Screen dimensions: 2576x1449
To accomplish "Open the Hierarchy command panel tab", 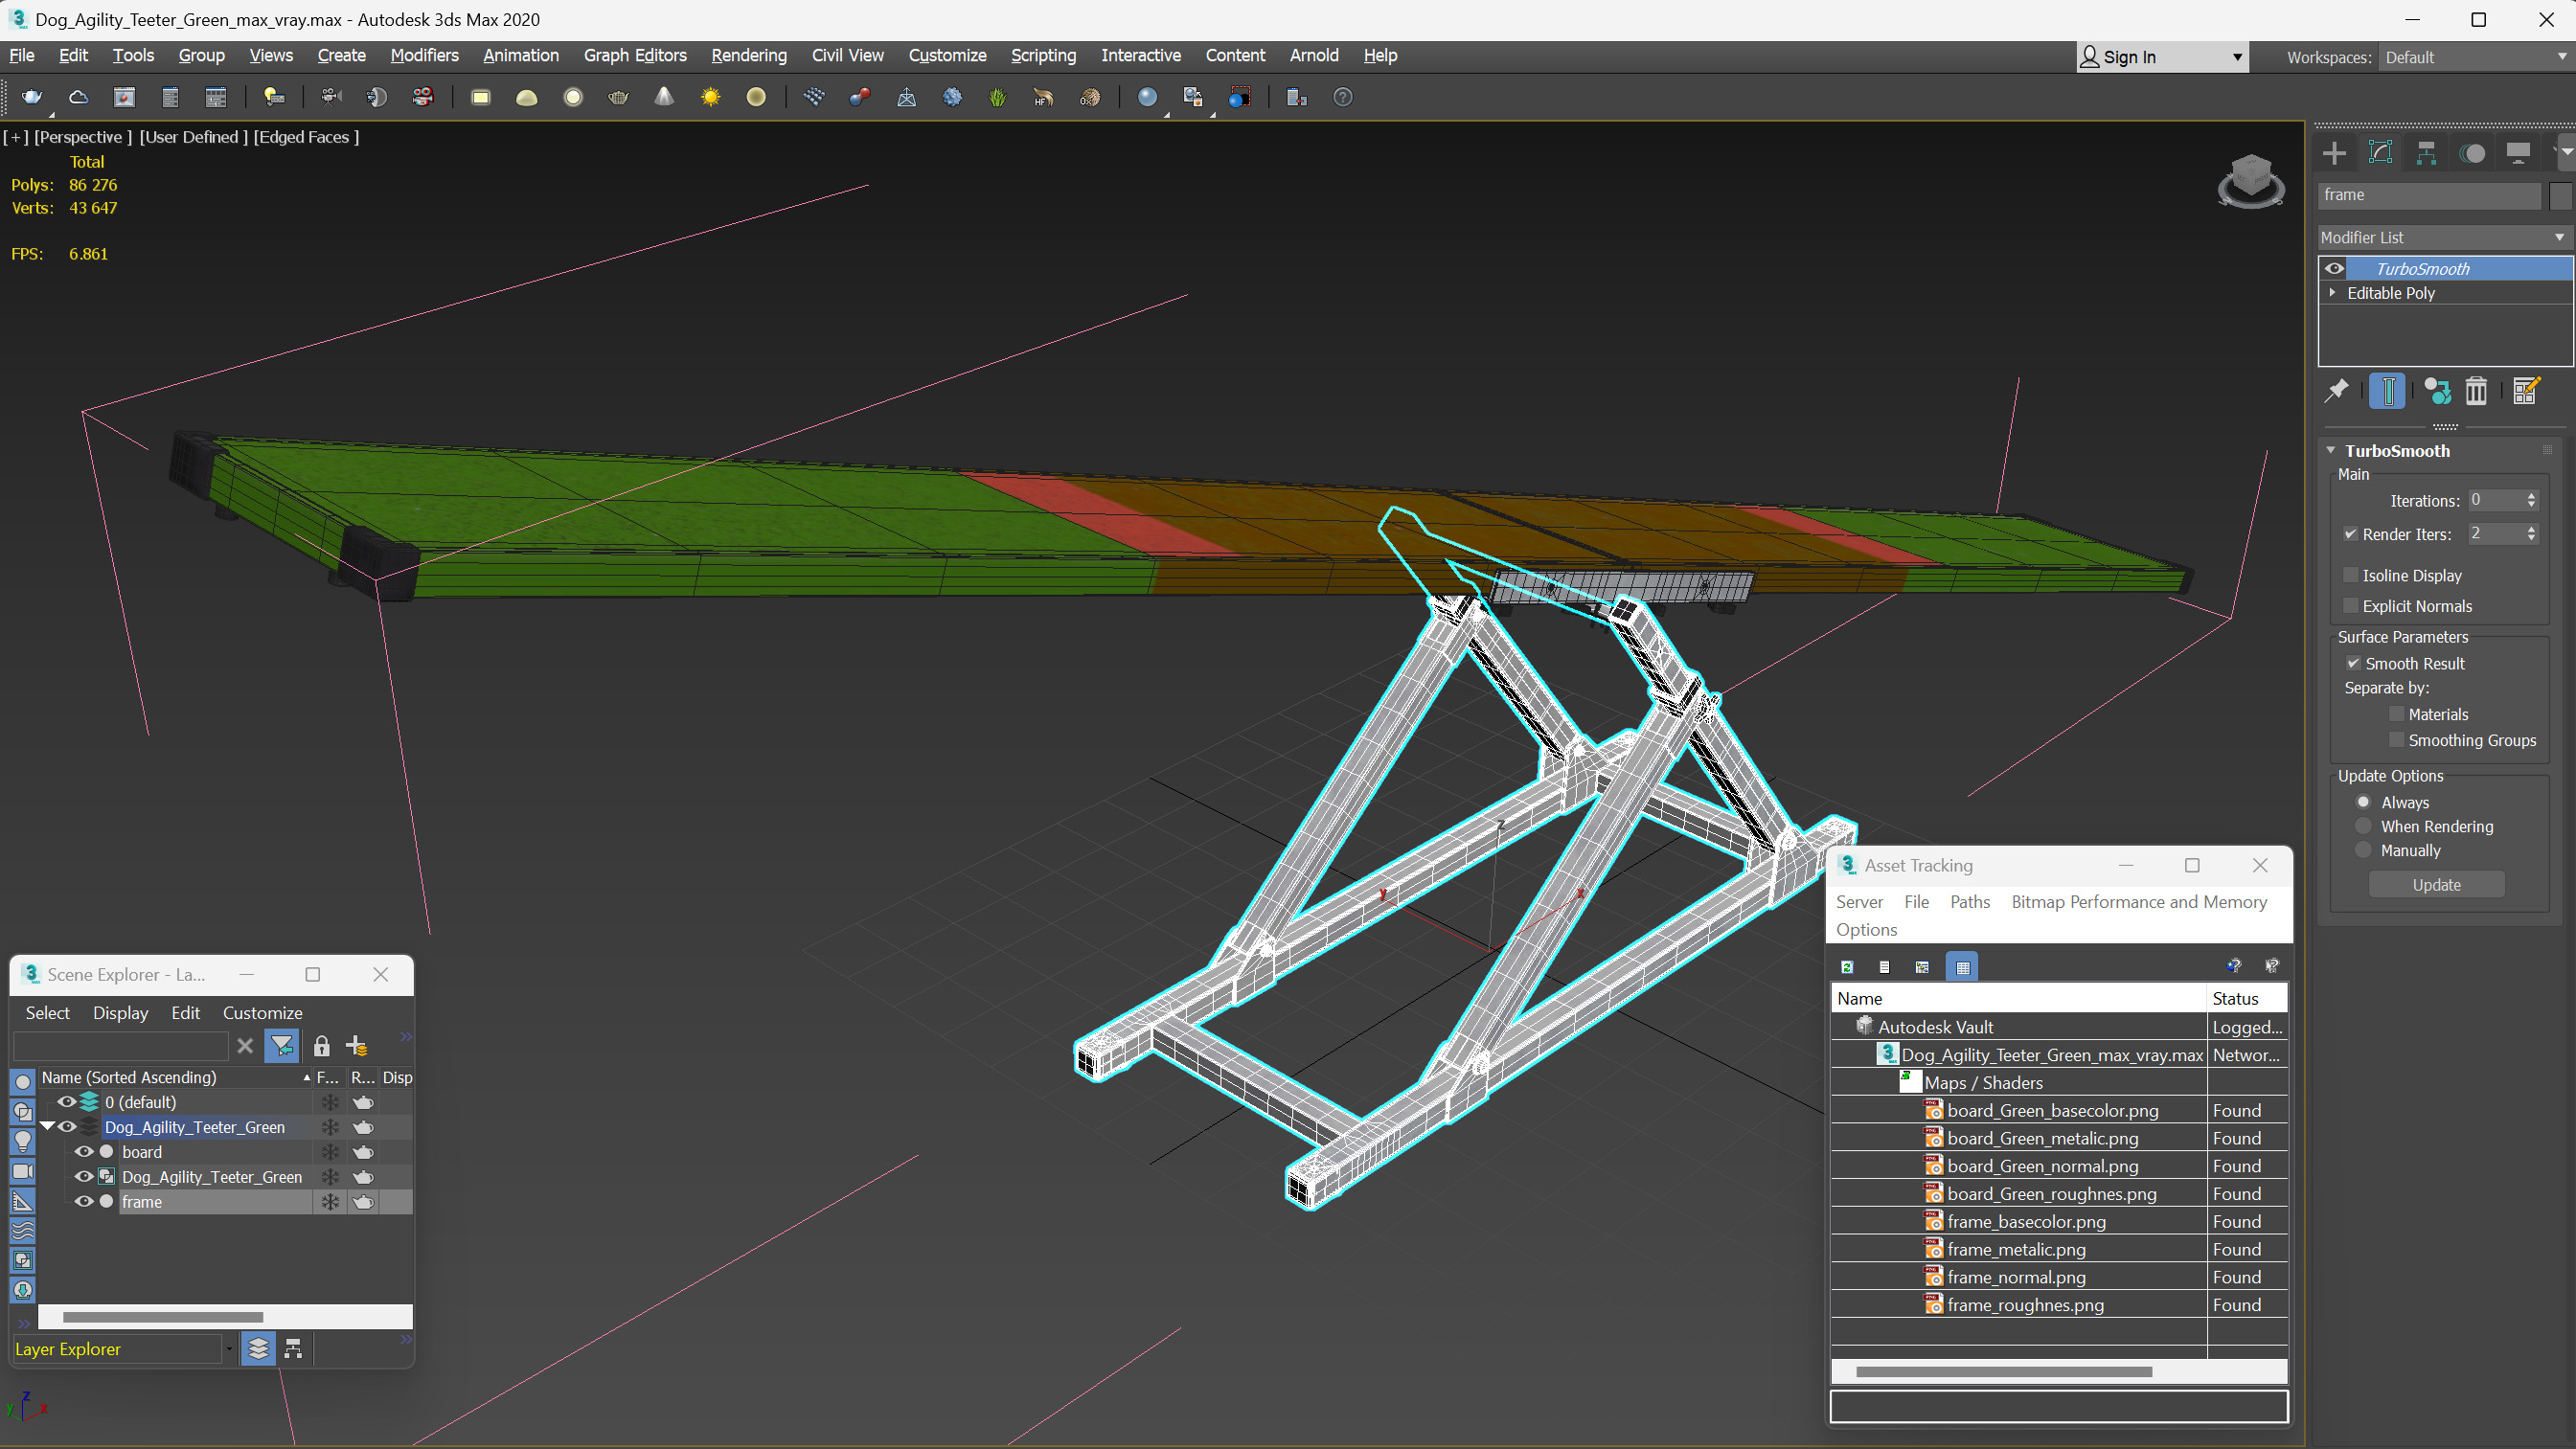I will point(2426,153).
